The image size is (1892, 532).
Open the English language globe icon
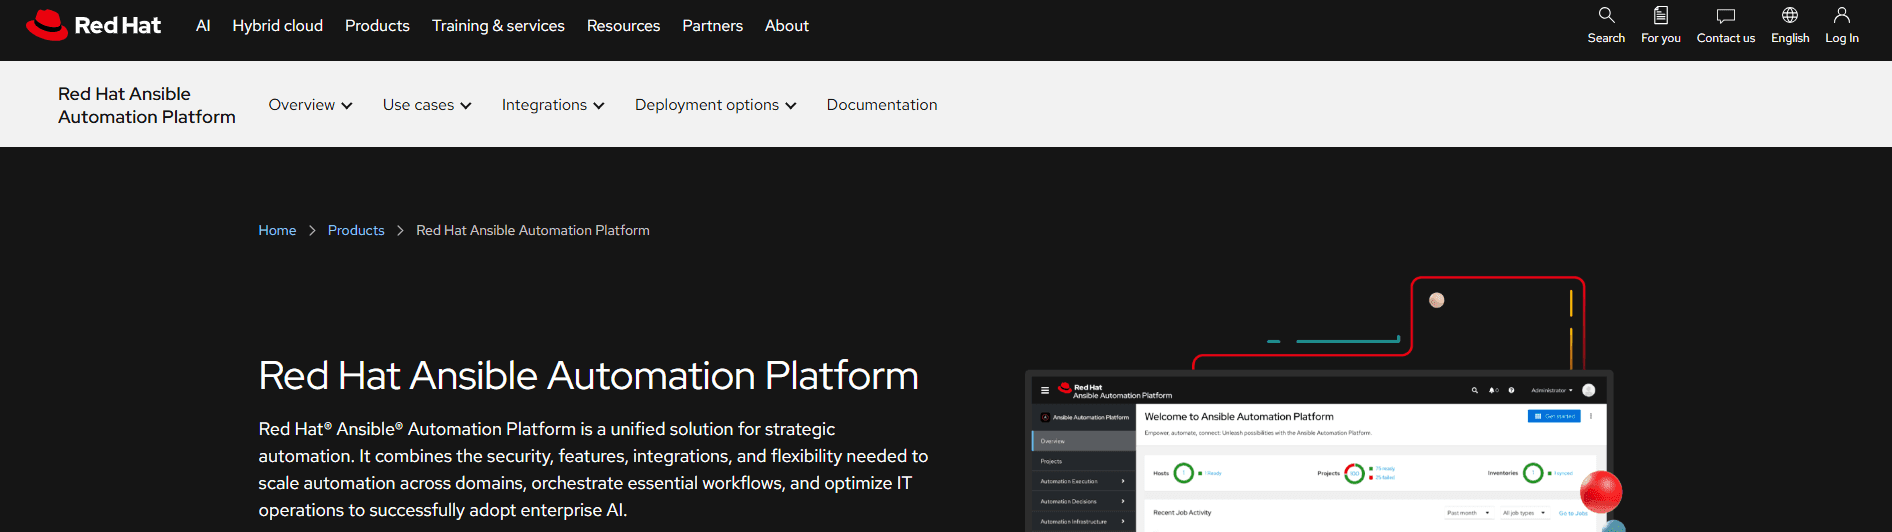[x=1790, y=15]
